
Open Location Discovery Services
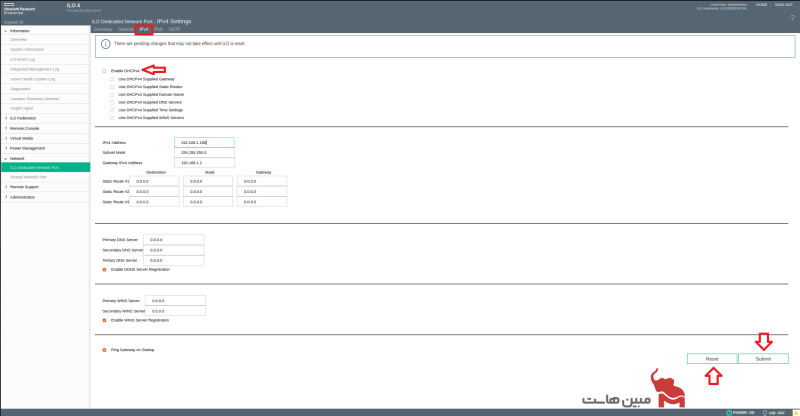coord(35,99)
